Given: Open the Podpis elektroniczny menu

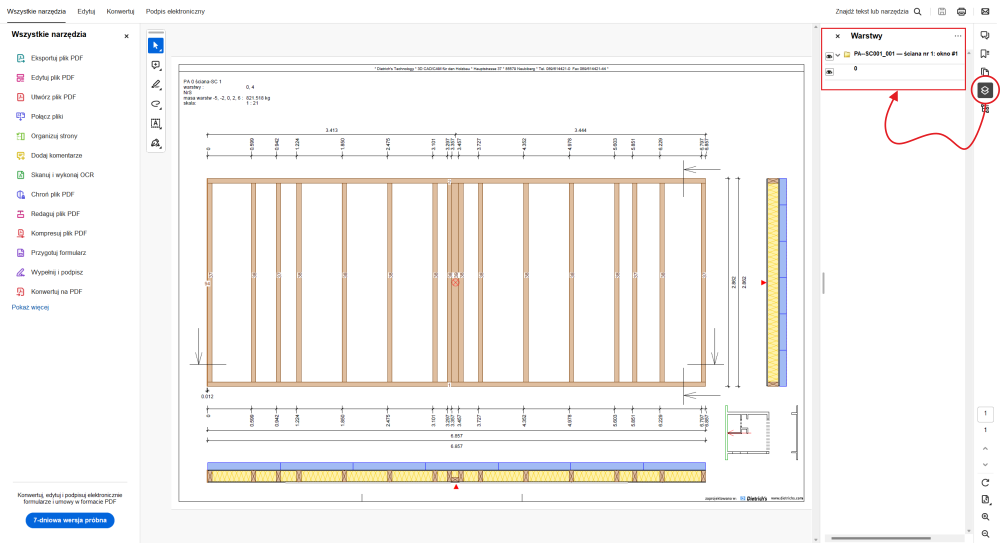Looking at the screenshot, I should pos(175,11).
